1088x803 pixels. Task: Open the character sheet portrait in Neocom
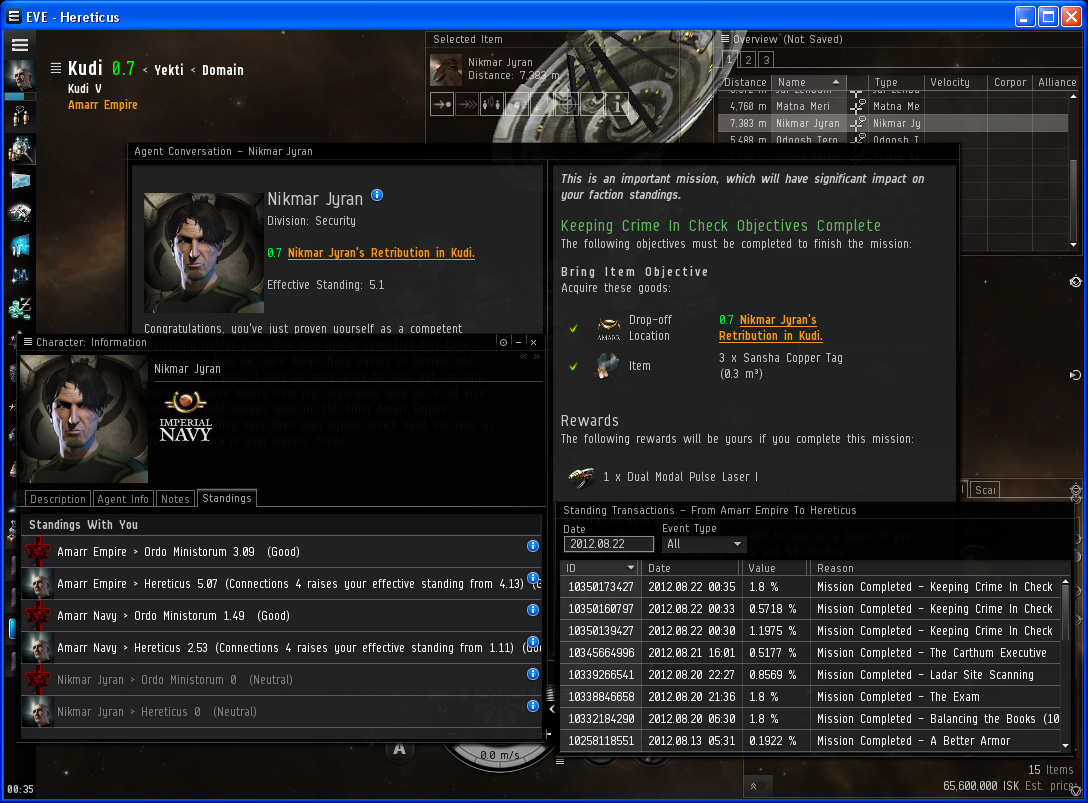[x=20, y=76]
